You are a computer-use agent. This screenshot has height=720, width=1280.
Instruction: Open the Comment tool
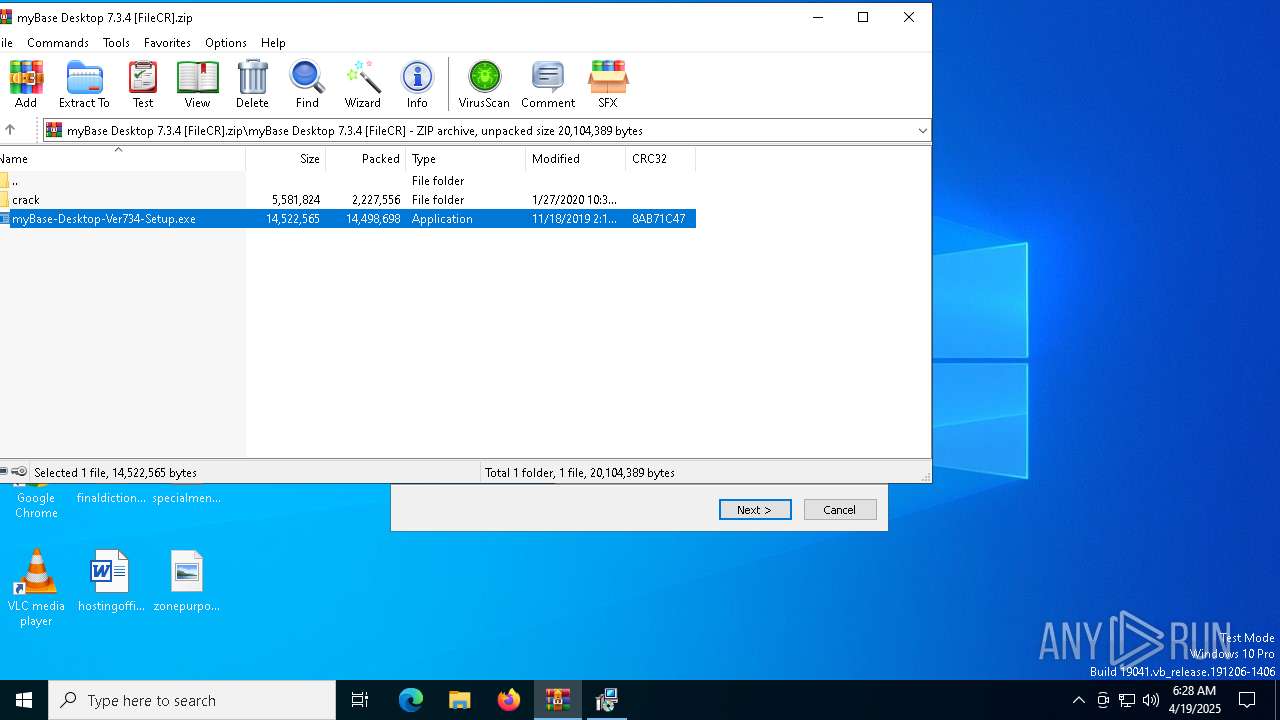[x=547, y=85]
